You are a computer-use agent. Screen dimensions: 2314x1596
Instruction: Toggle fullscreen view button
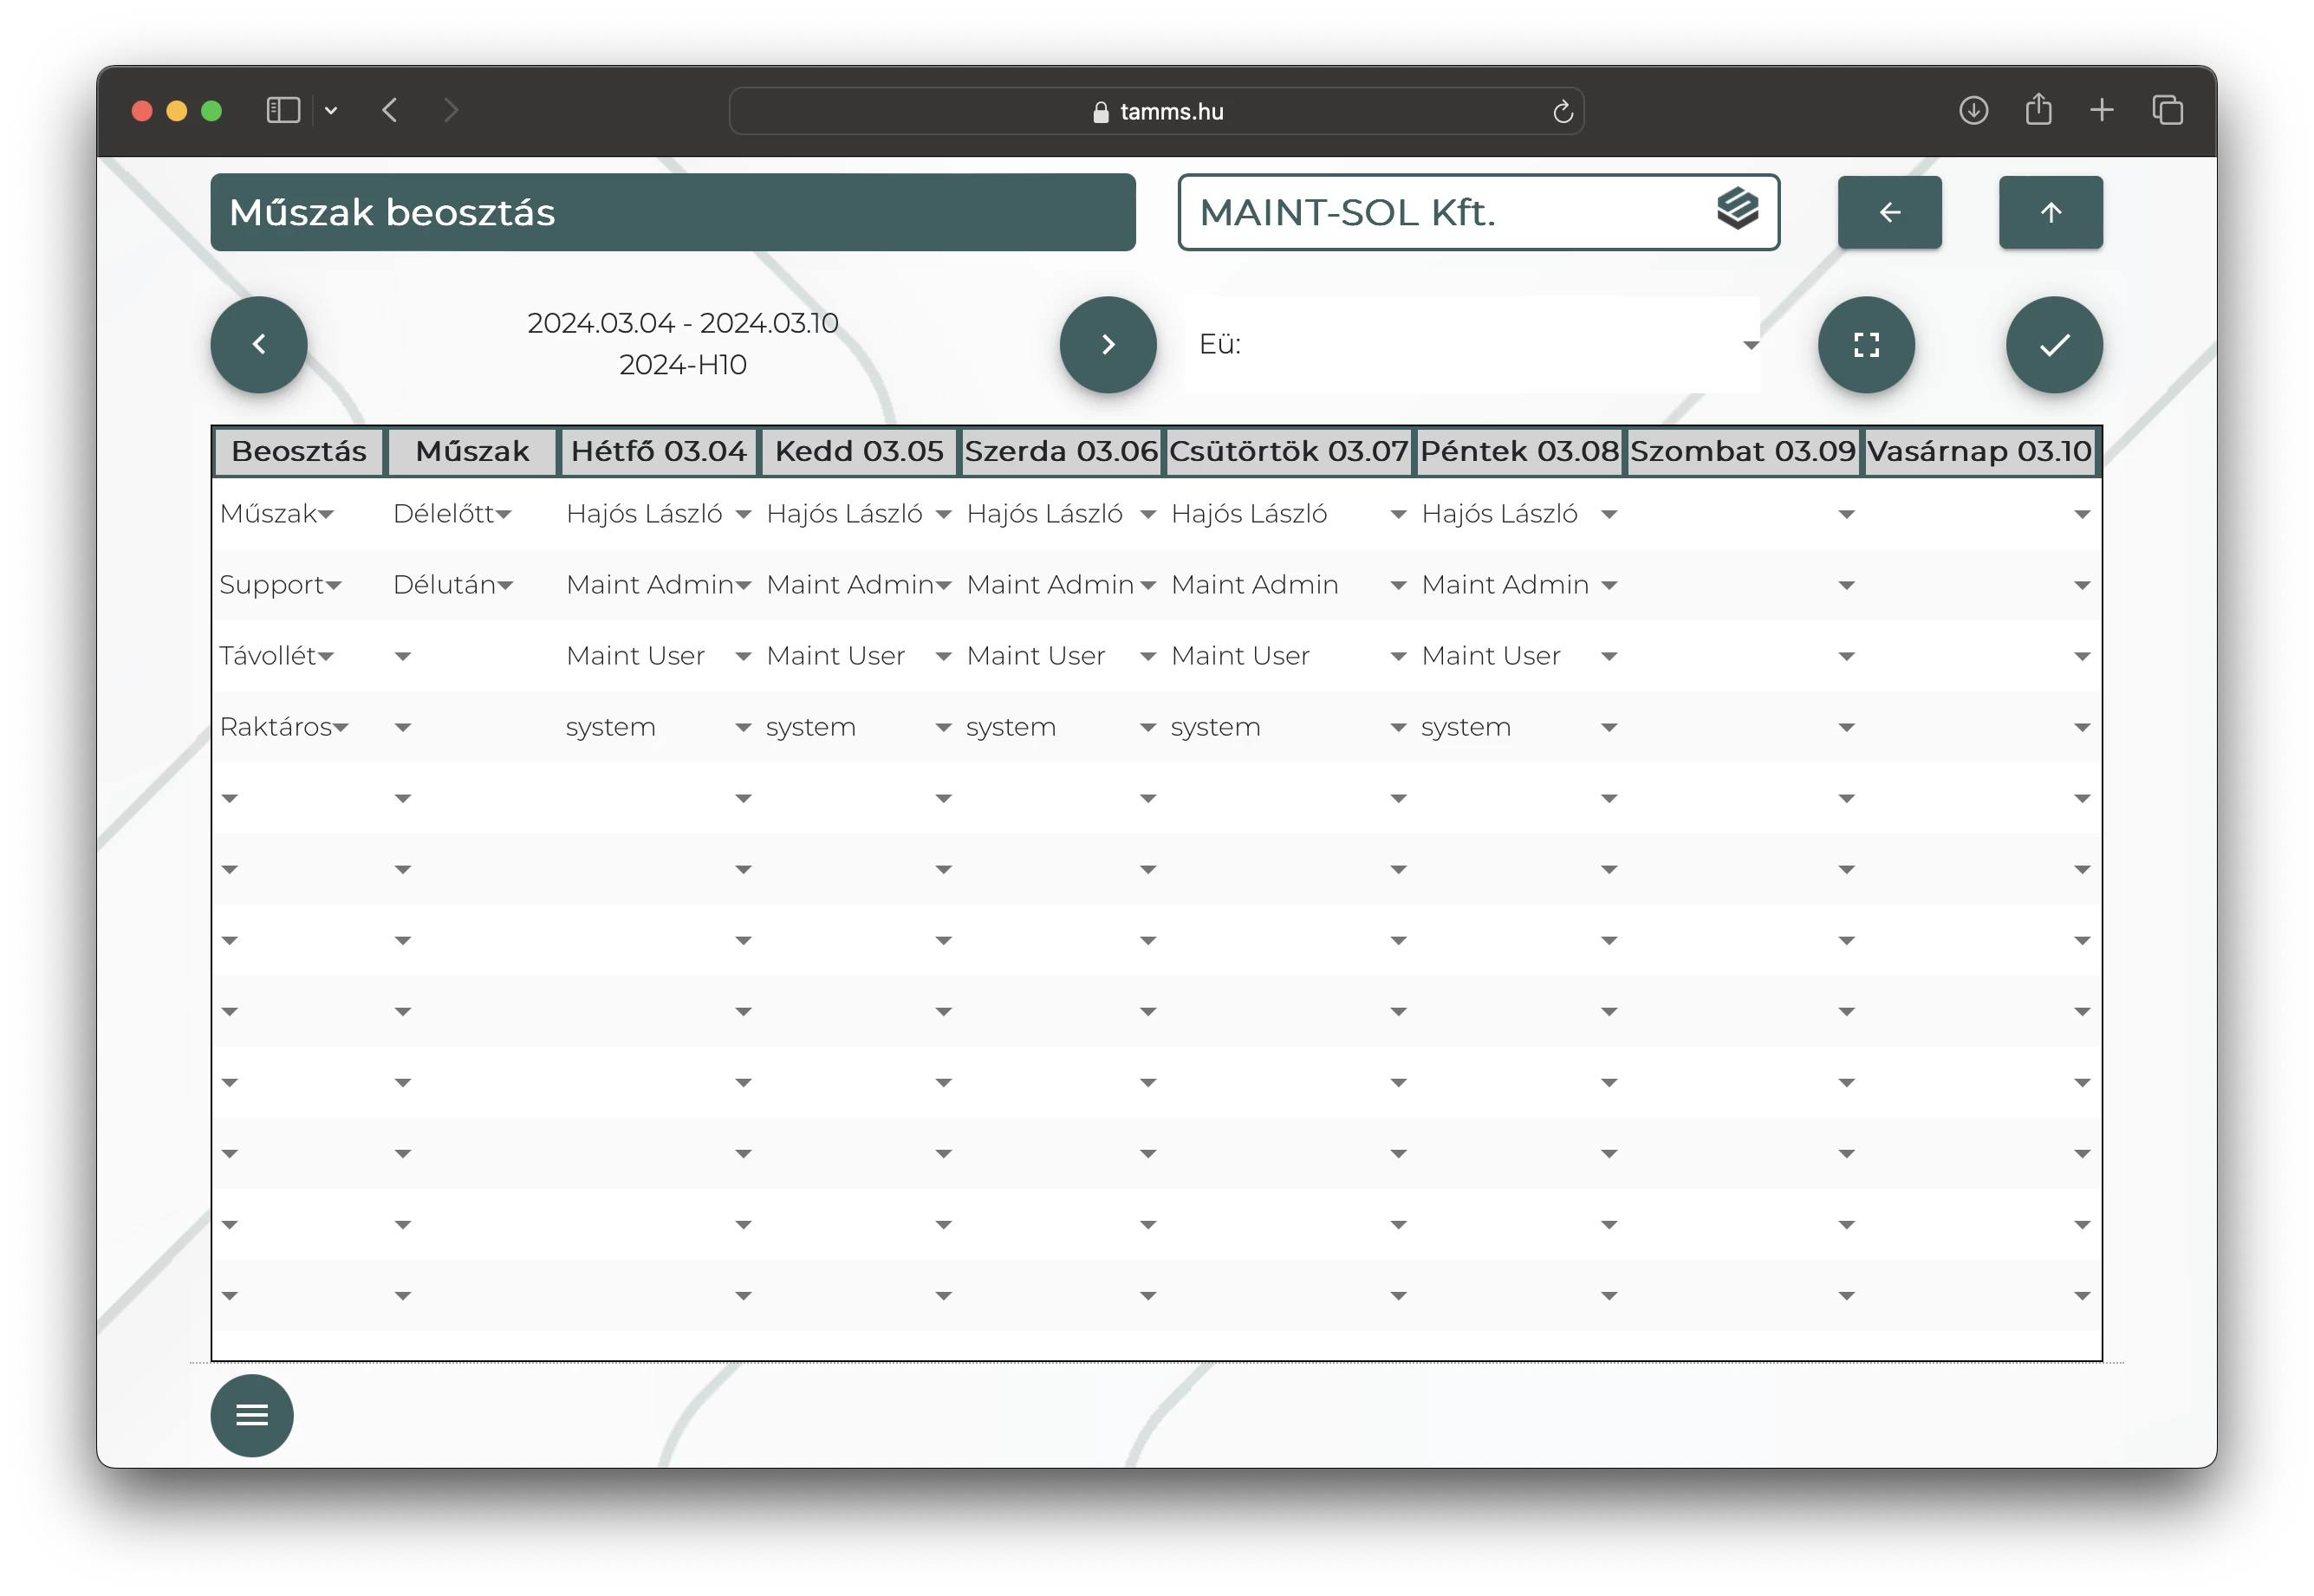[x=1865, y=345]
